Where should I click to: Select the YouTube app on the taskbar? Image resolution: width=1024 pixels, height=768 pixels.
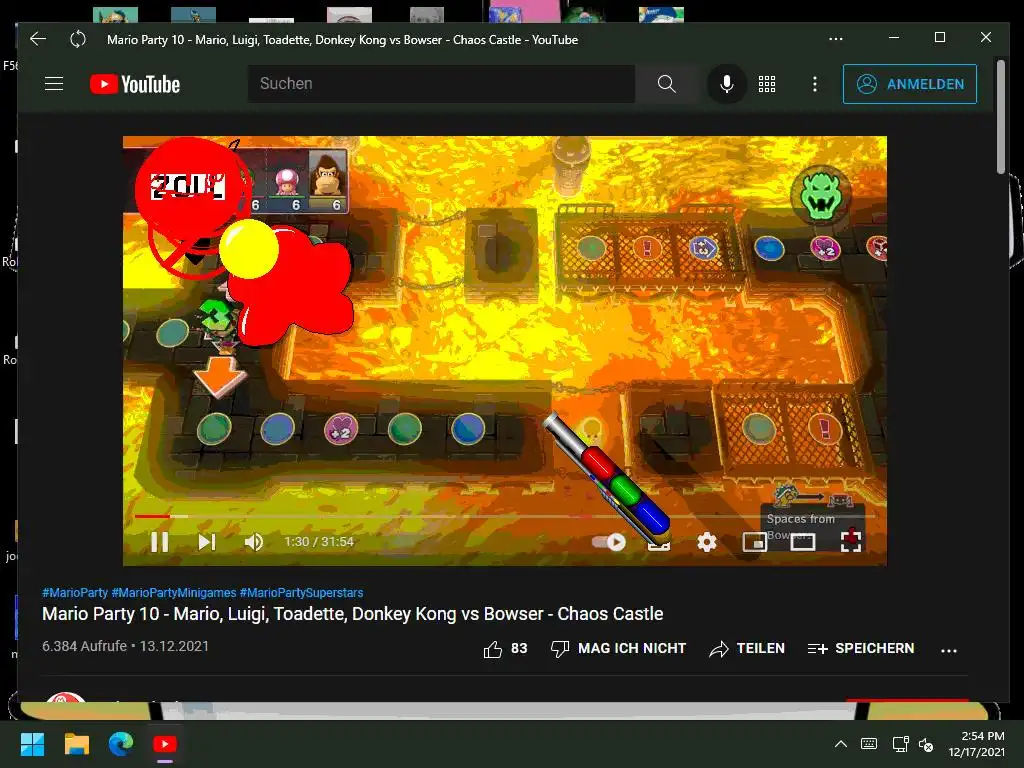pos(165,744)
